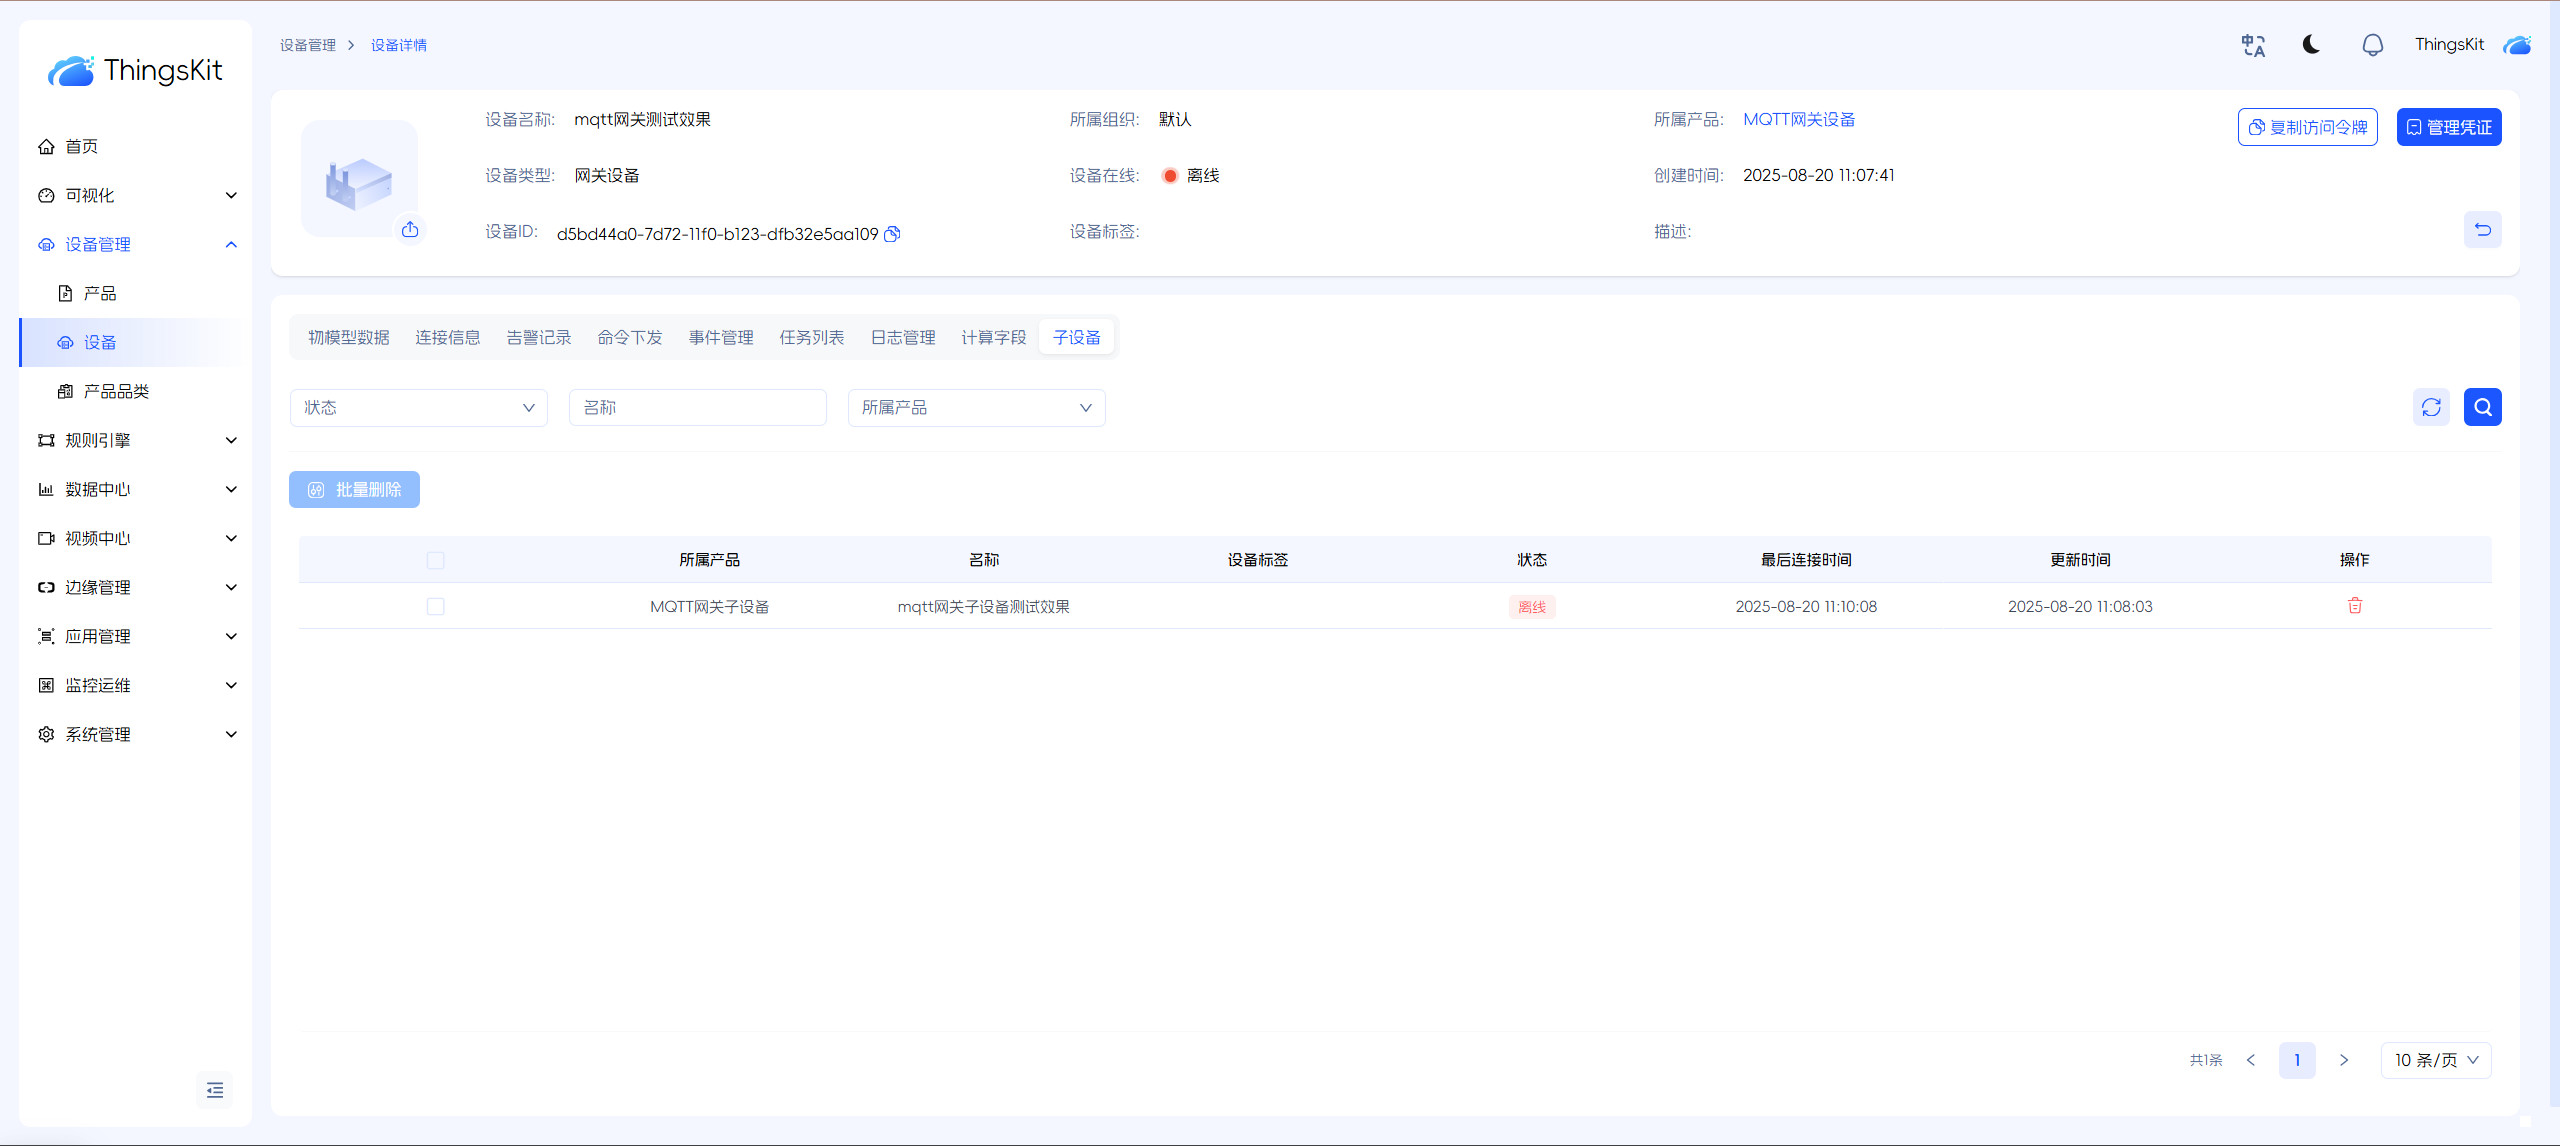Image resolution: width=2560 pixels, height=1146 pixels.
Task: Click the refresh list icon
Action: tap(2431, 407)
